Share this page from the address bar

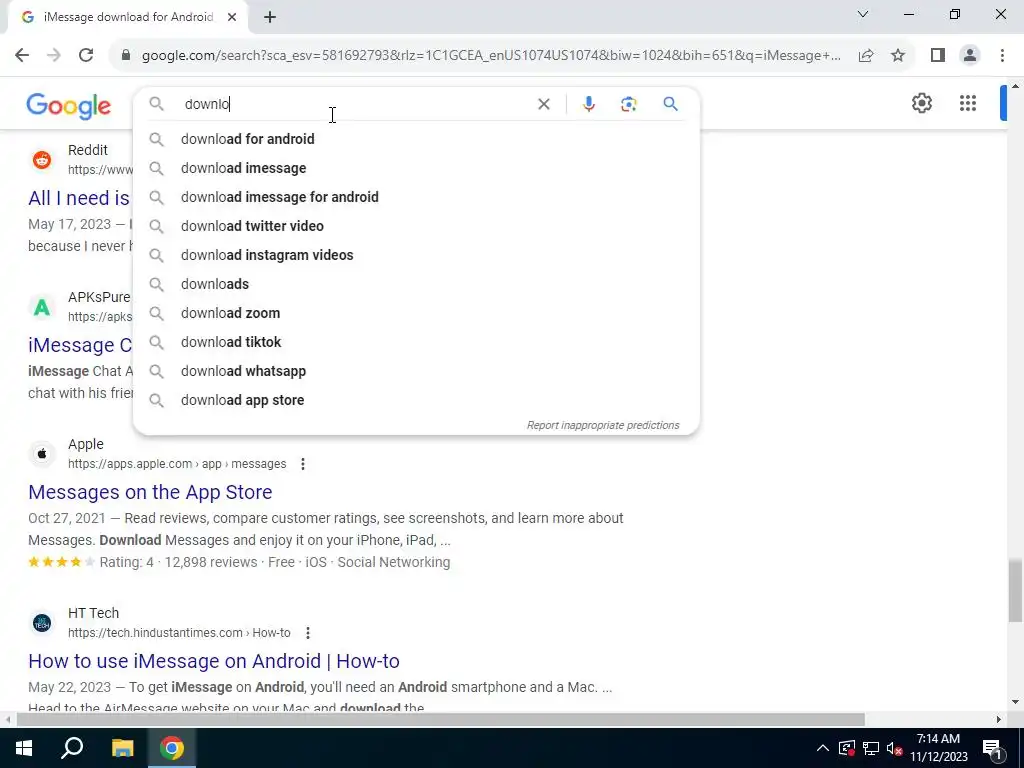[866, 56]
